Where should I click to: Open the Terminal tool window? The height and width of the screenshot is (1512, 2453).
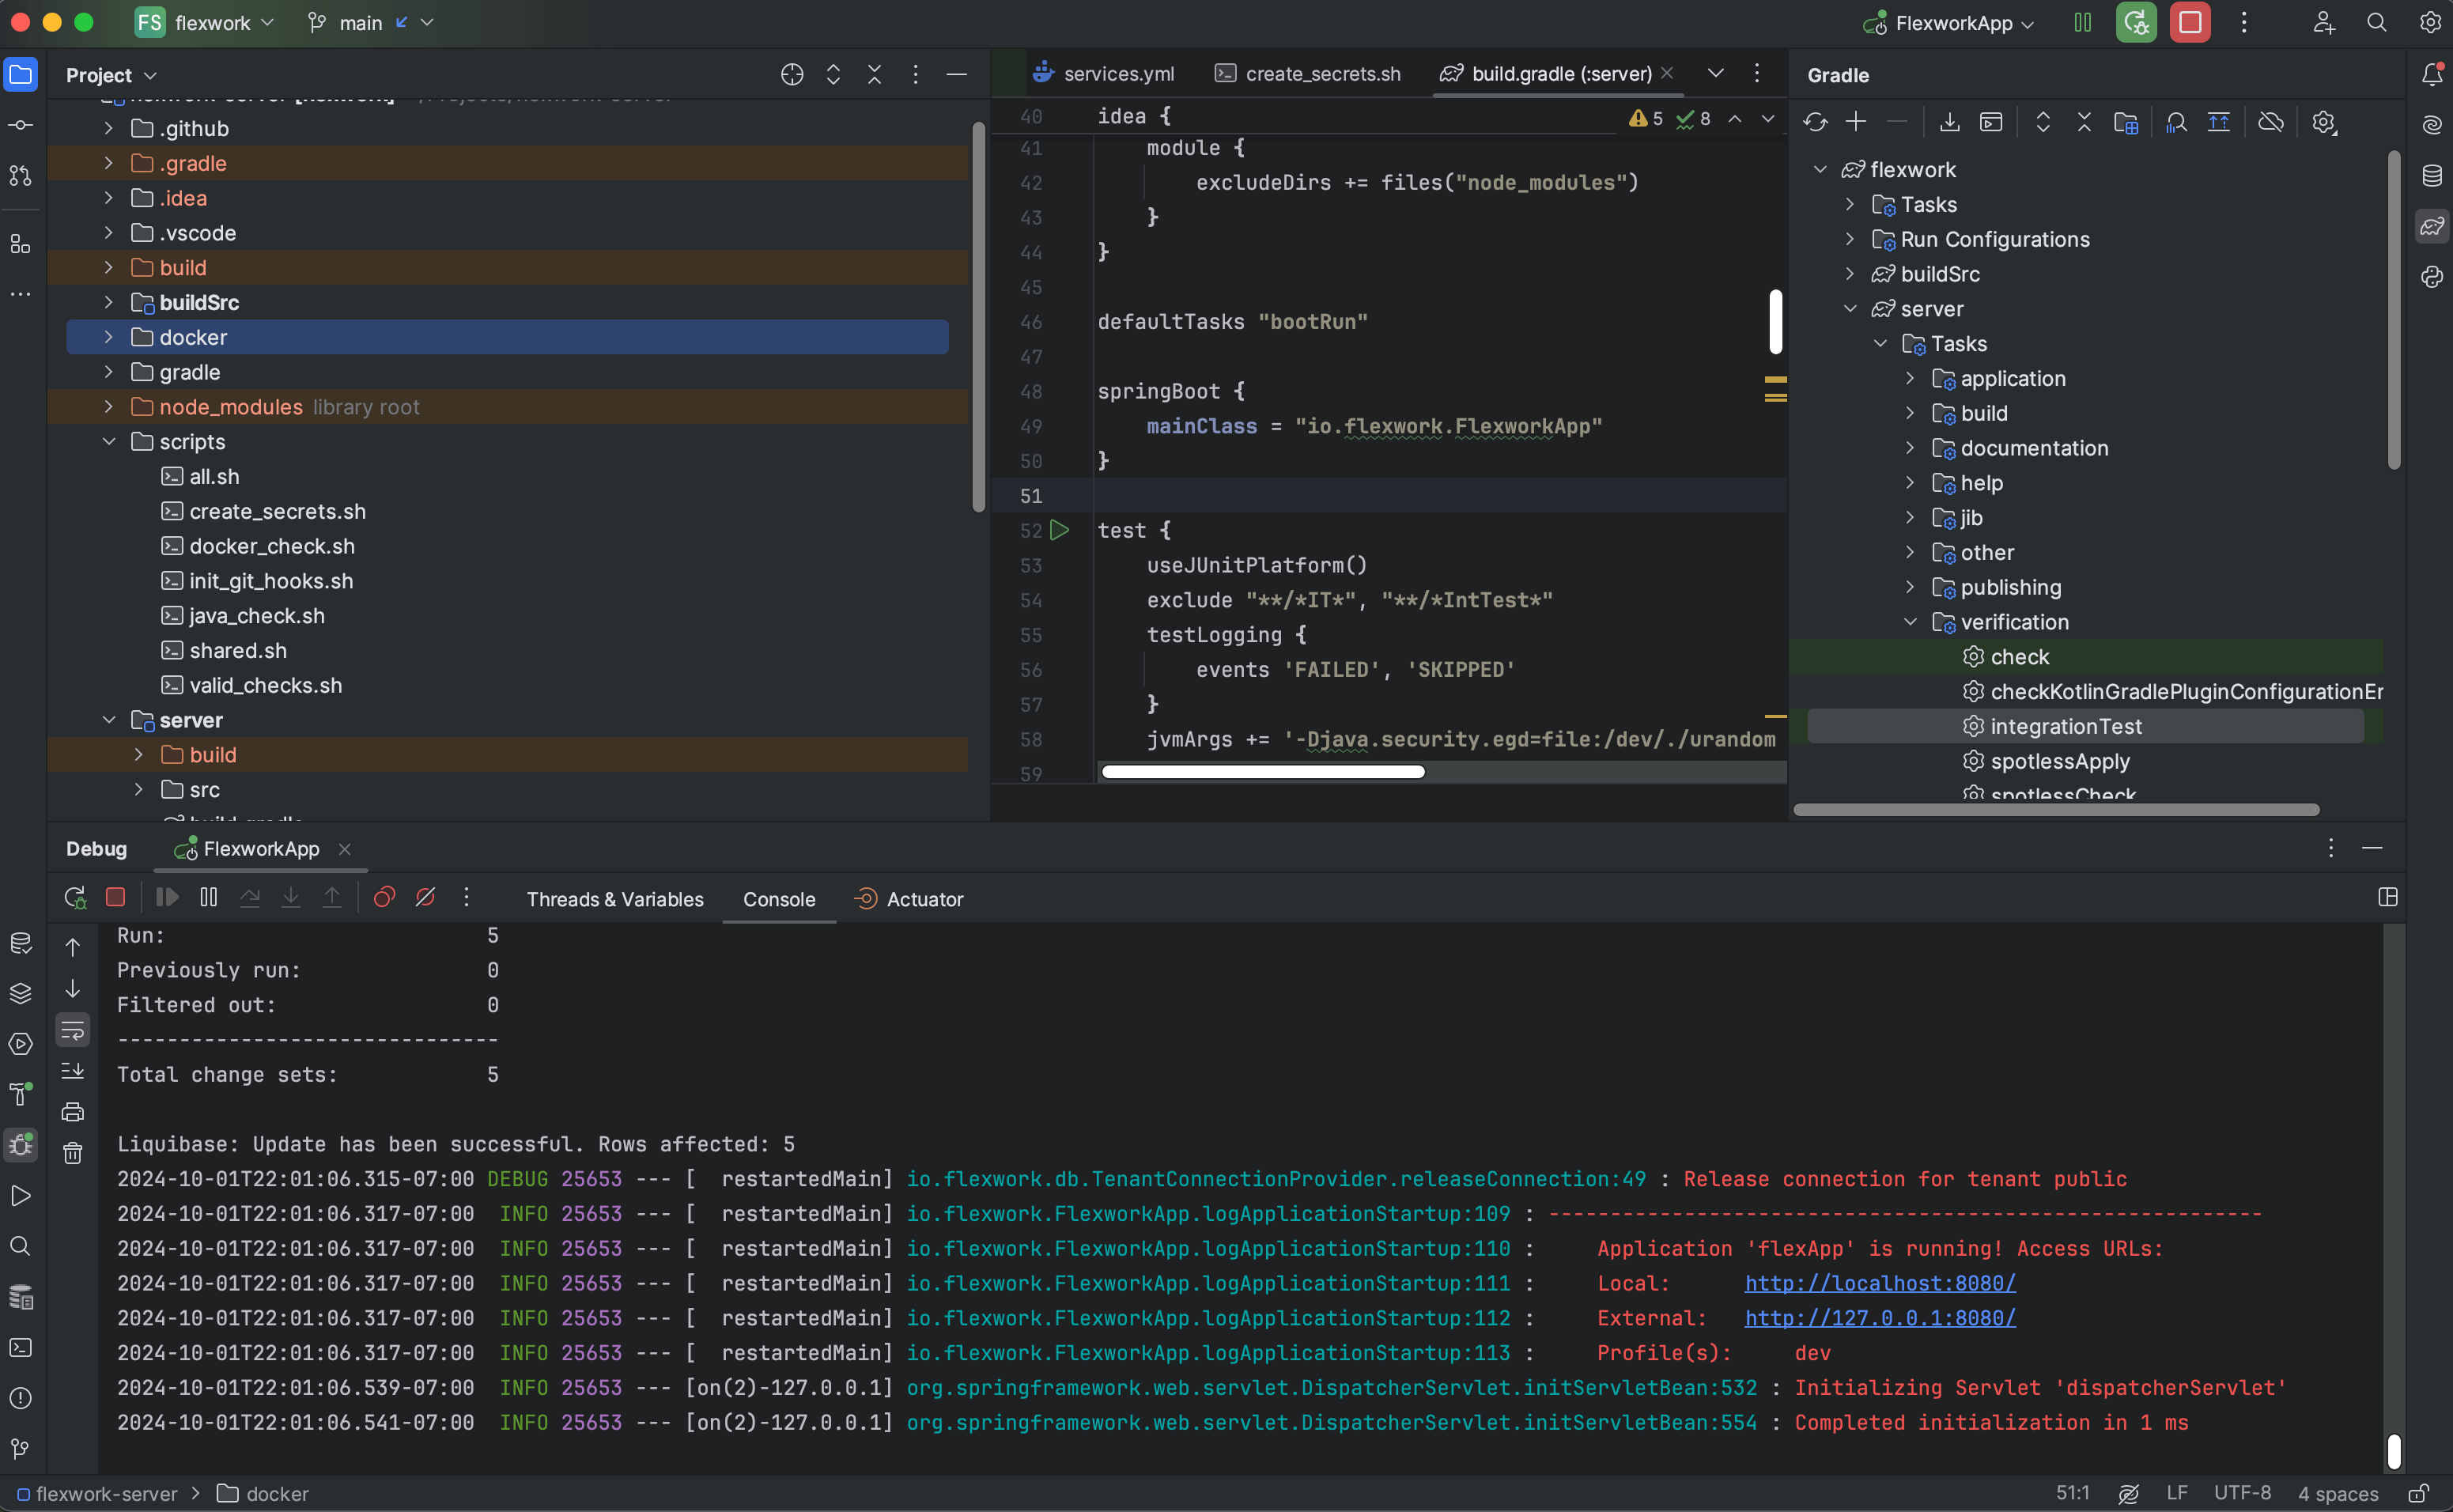pos(20,1348)
